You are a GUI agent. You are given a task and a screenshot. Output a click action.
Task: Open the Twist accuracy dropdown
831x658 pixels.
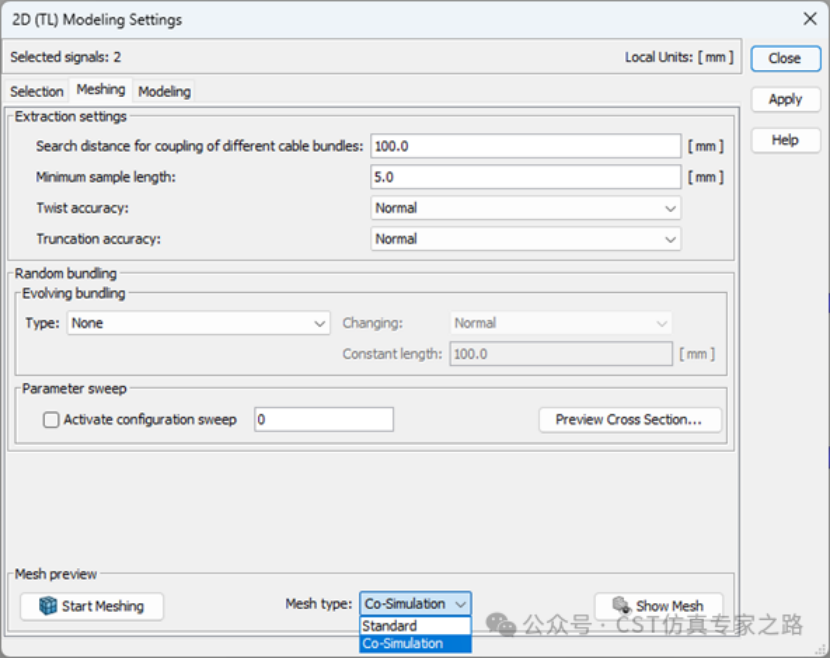pos(525,208)
